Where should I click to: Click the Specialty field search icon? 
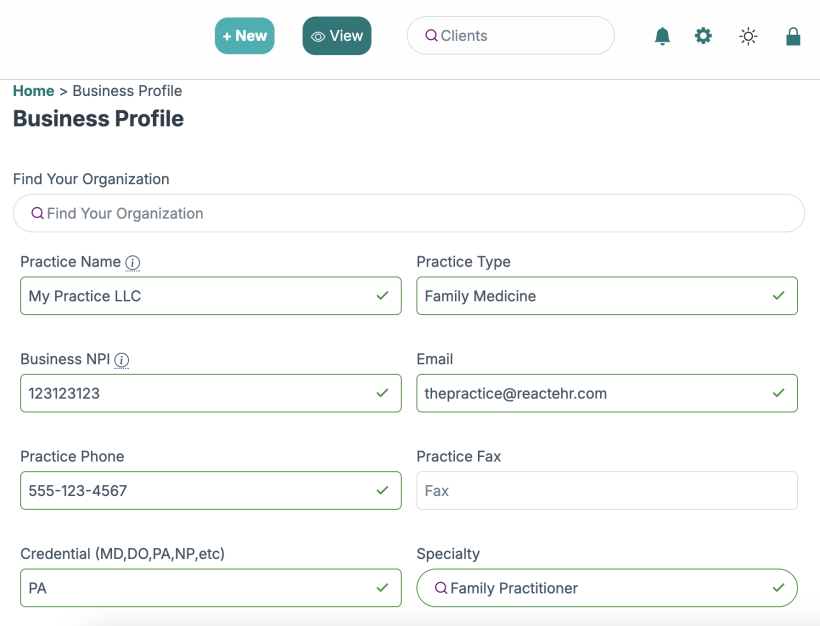(440, 588)
